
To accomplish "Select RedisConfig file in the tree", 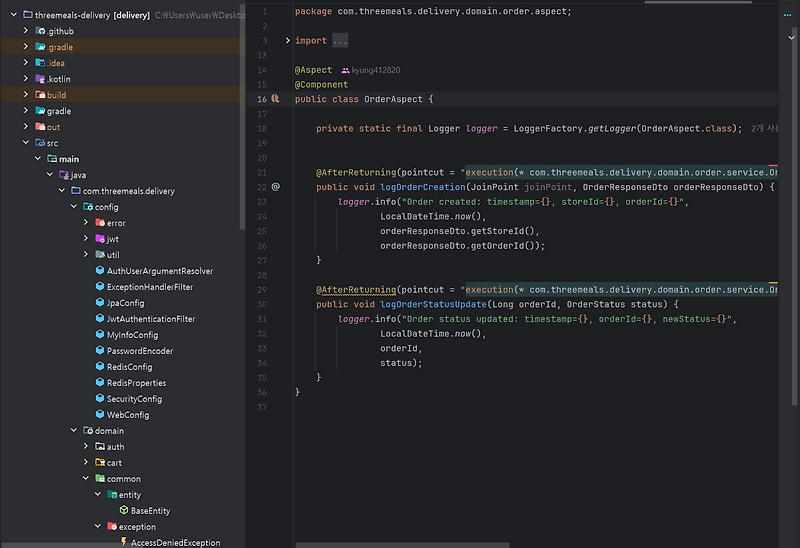I will [129, 367].
